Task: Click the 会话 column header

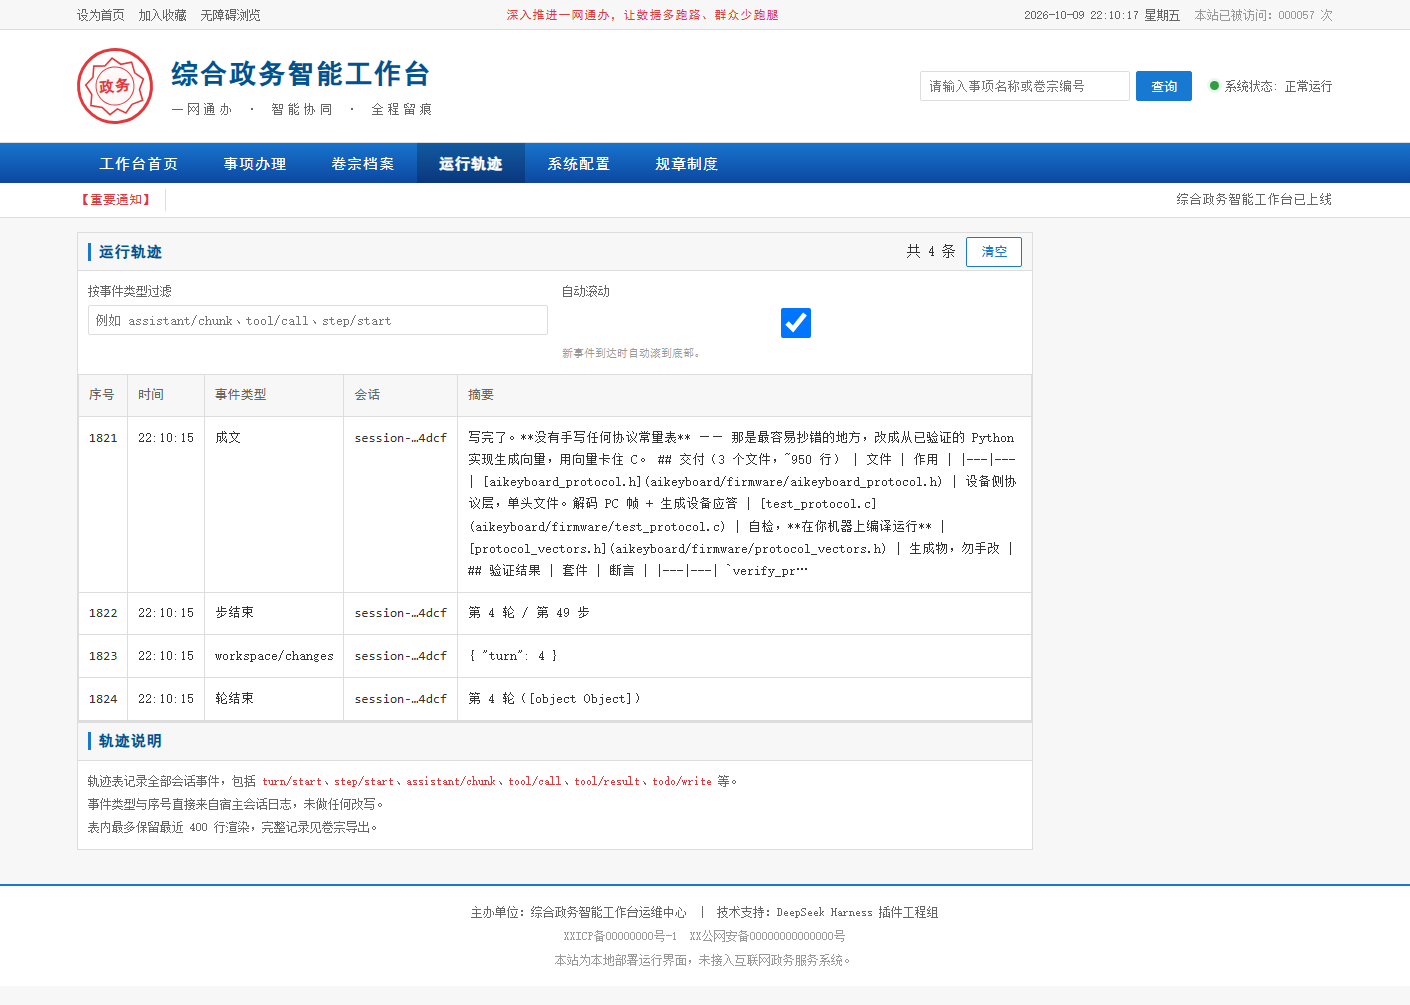Action: pos(401,395)
